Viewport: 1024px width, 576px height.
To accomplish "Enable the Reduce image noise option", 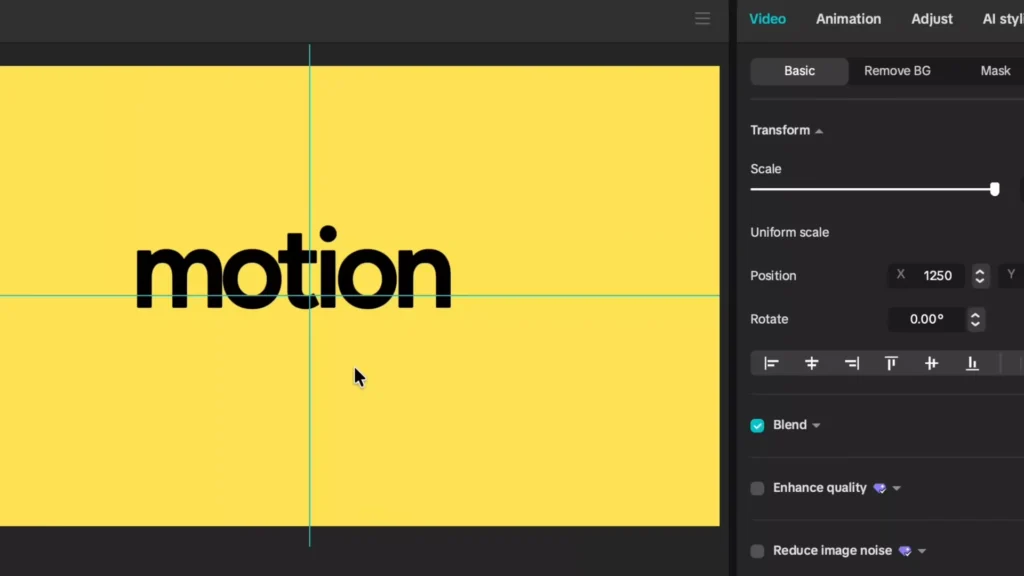I will 757,550.
